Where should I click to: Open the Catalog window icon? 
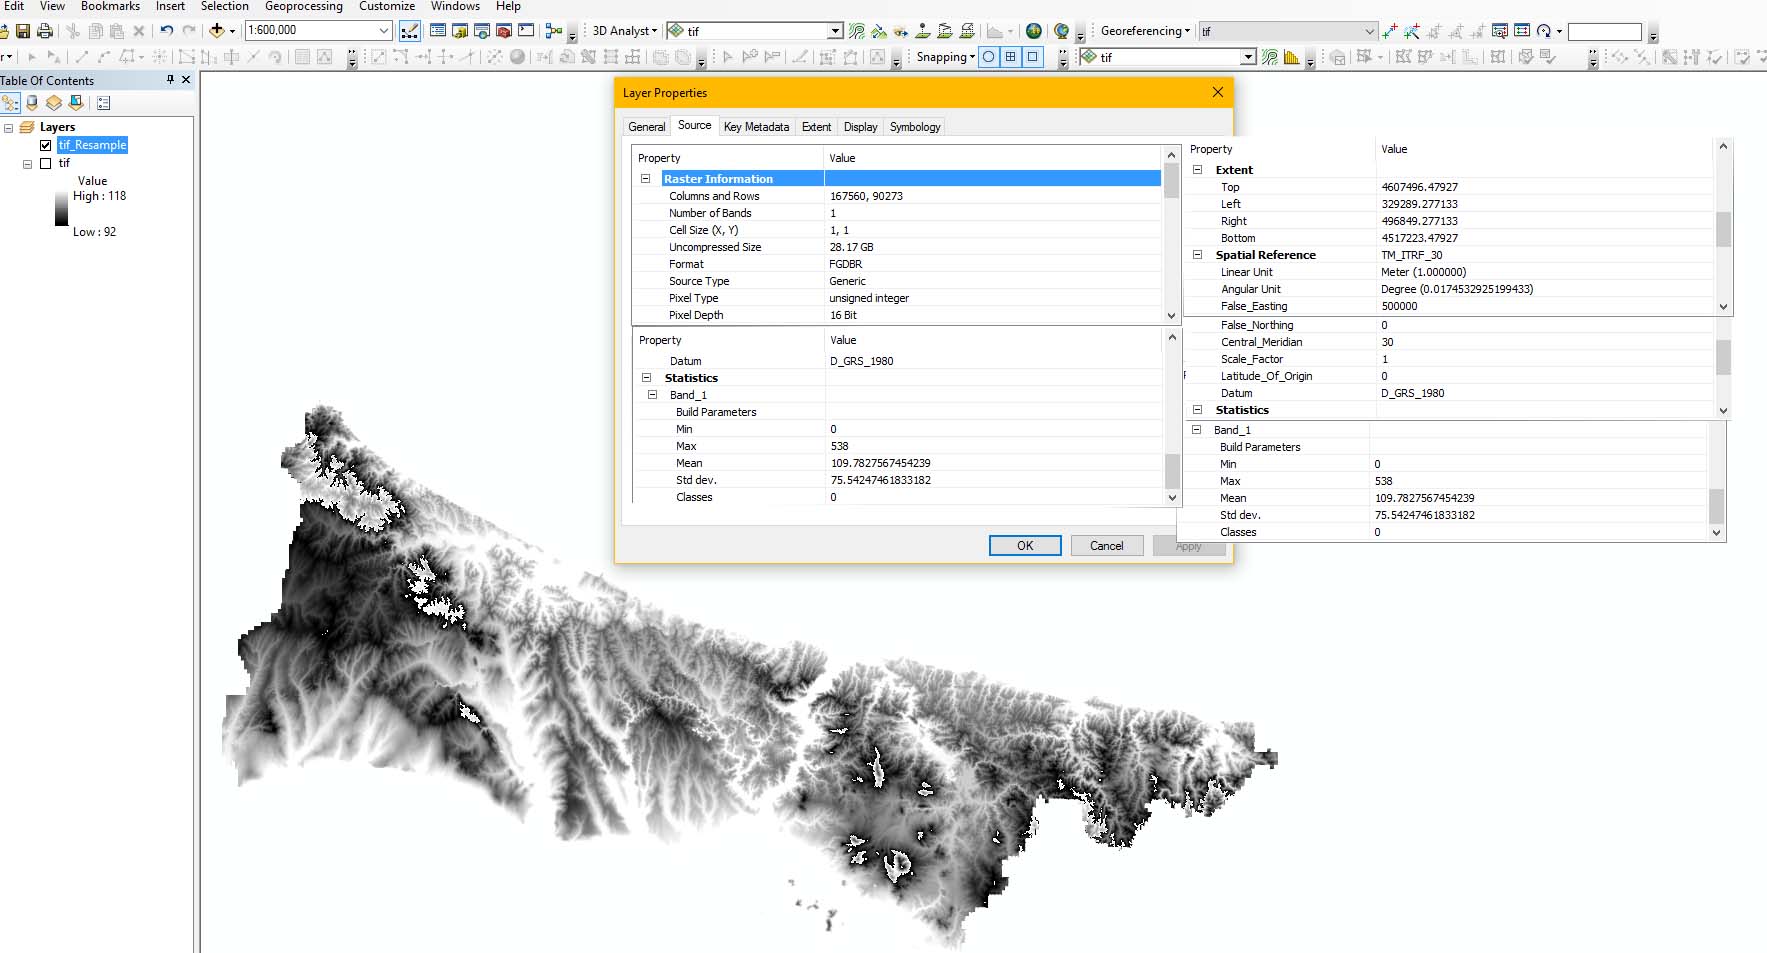click(x=460, y=31)
